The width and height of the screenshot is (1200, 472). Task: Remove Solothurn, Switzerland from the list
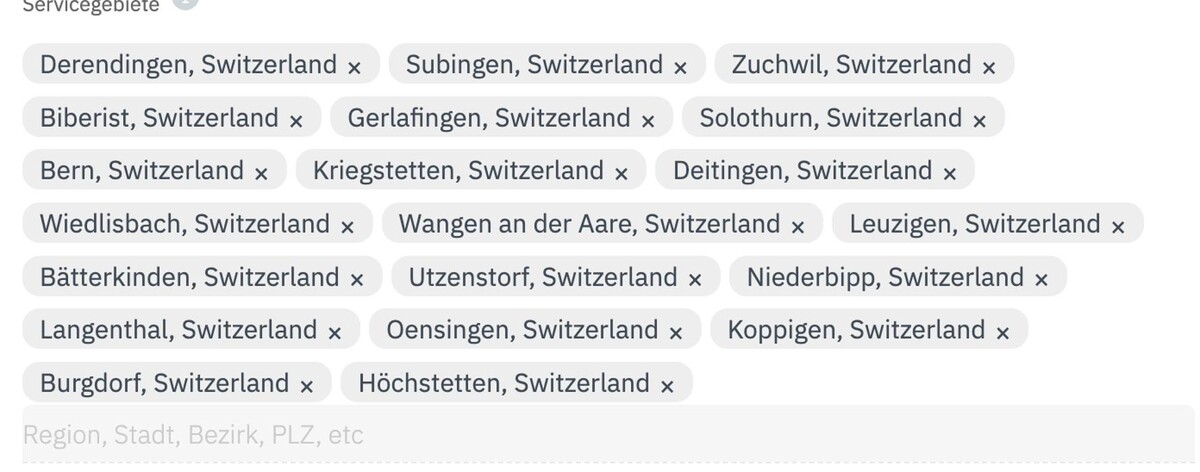tap(980, 120)
